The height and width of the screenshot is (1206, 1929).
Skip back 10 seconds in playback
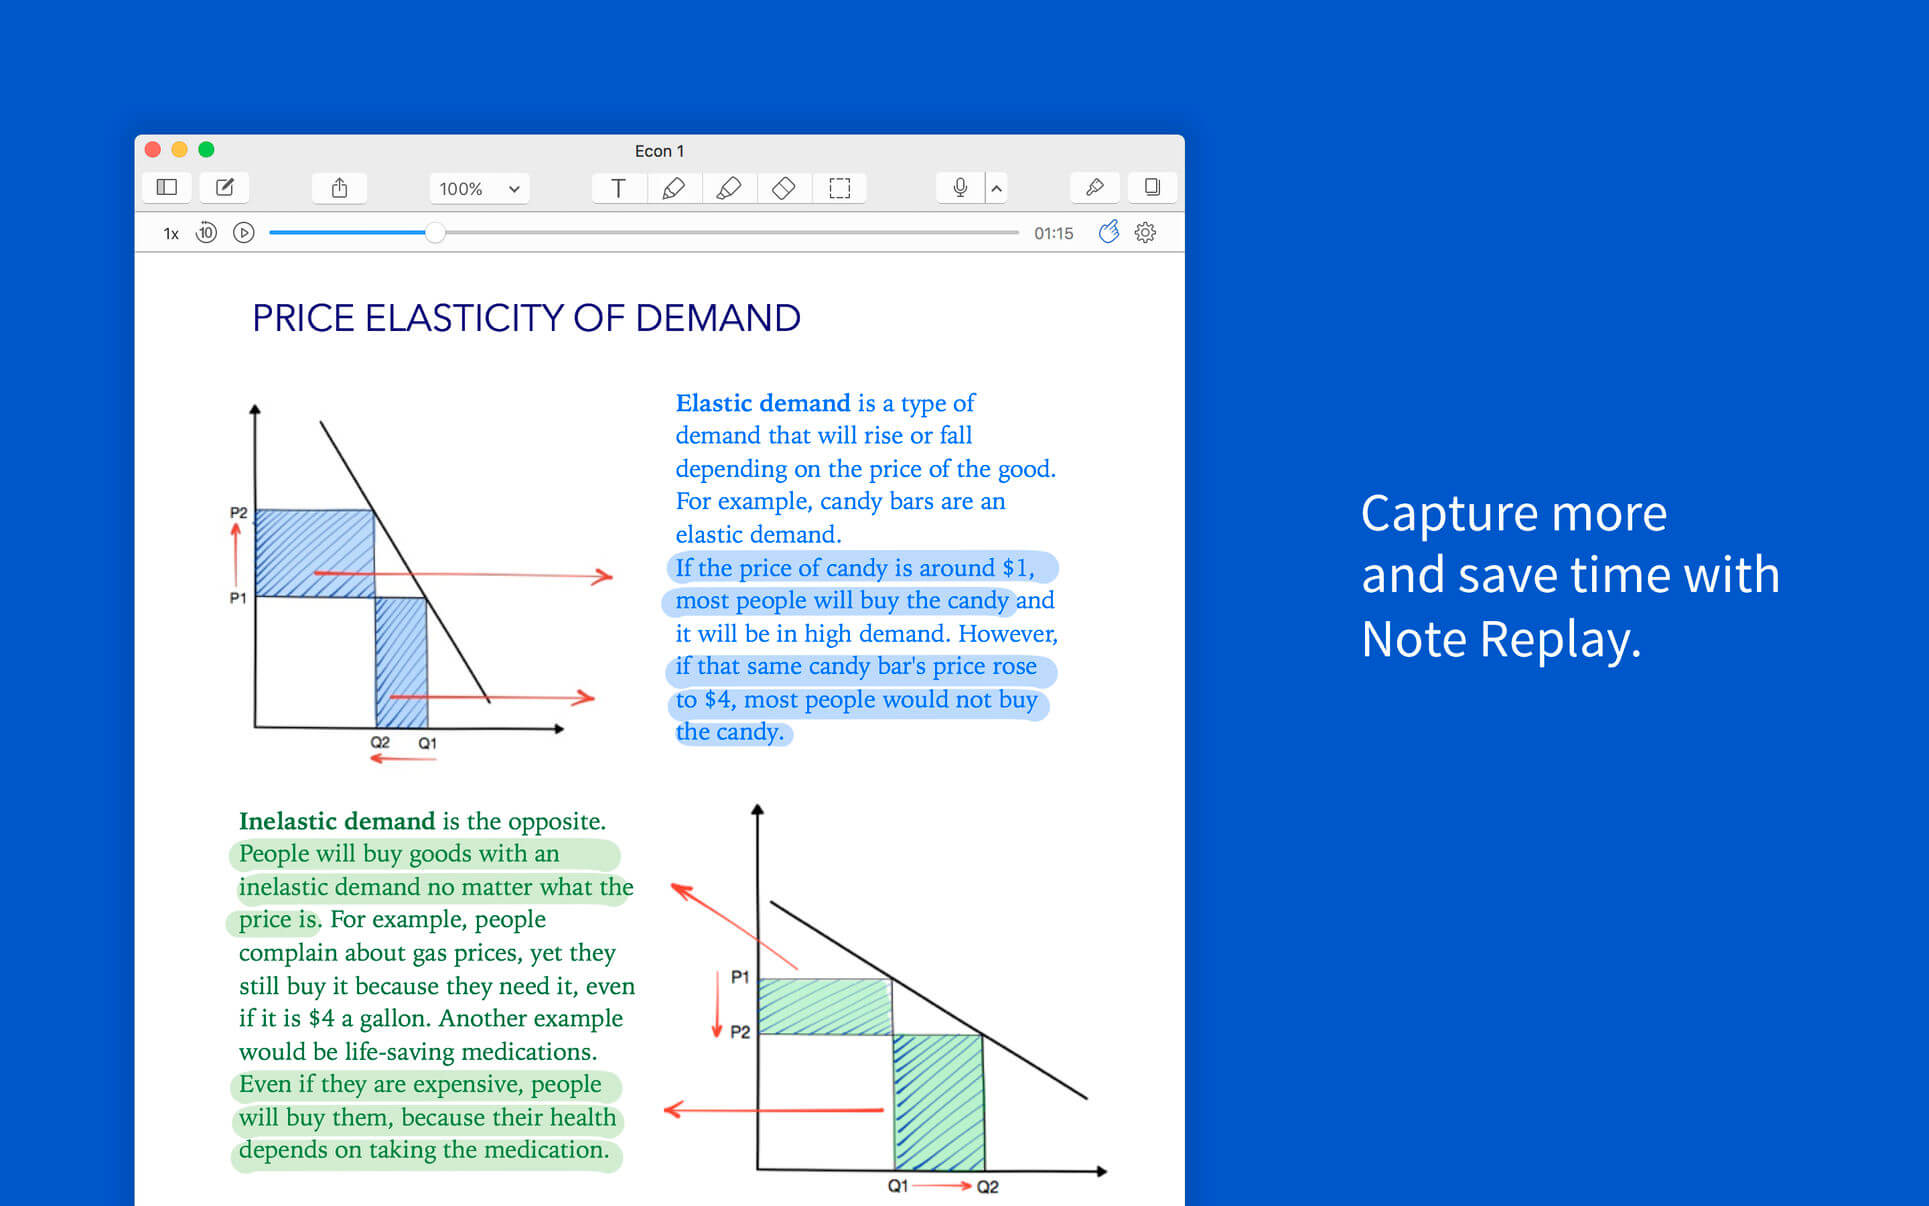coord(206,232)
